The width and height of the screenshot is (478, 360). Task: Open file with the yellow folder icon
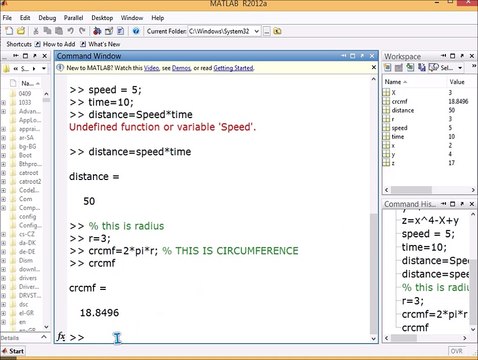(x=21, y=31)
